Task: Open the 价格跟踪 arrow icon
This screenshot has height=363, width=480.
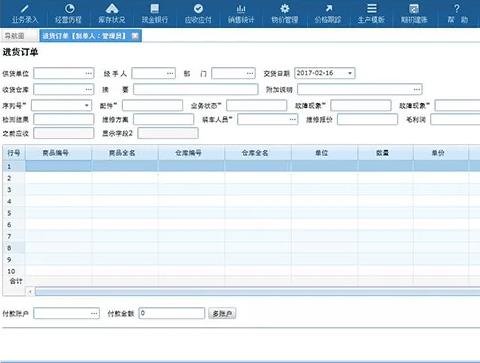Action: point(328,8)
